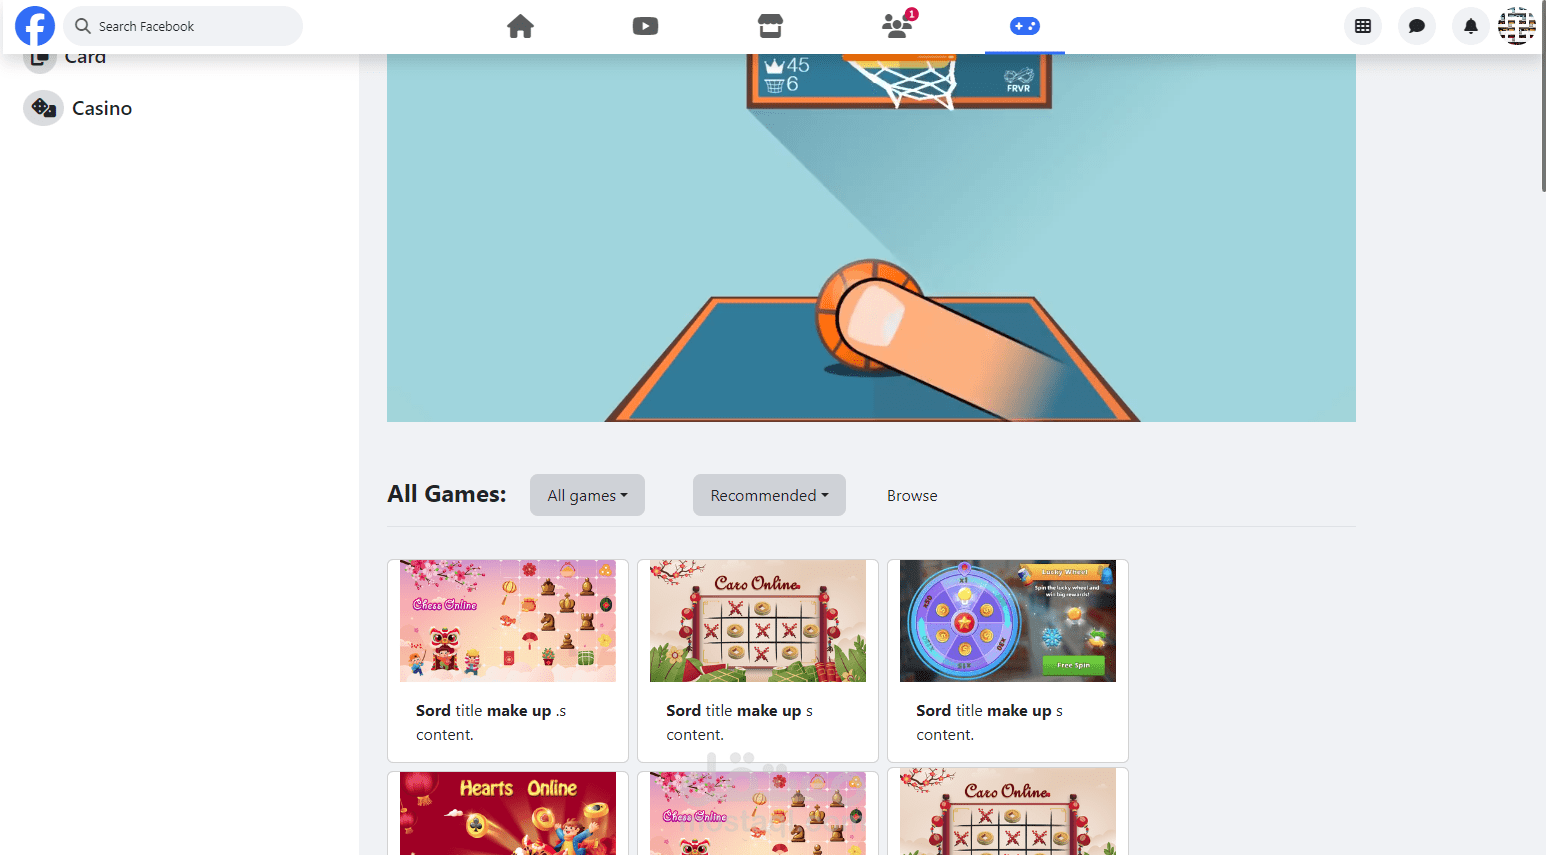The width and height of the screenshot is (1546, 855).
Task: Open the first Caro Online game thumbnail
Action: 758,621
